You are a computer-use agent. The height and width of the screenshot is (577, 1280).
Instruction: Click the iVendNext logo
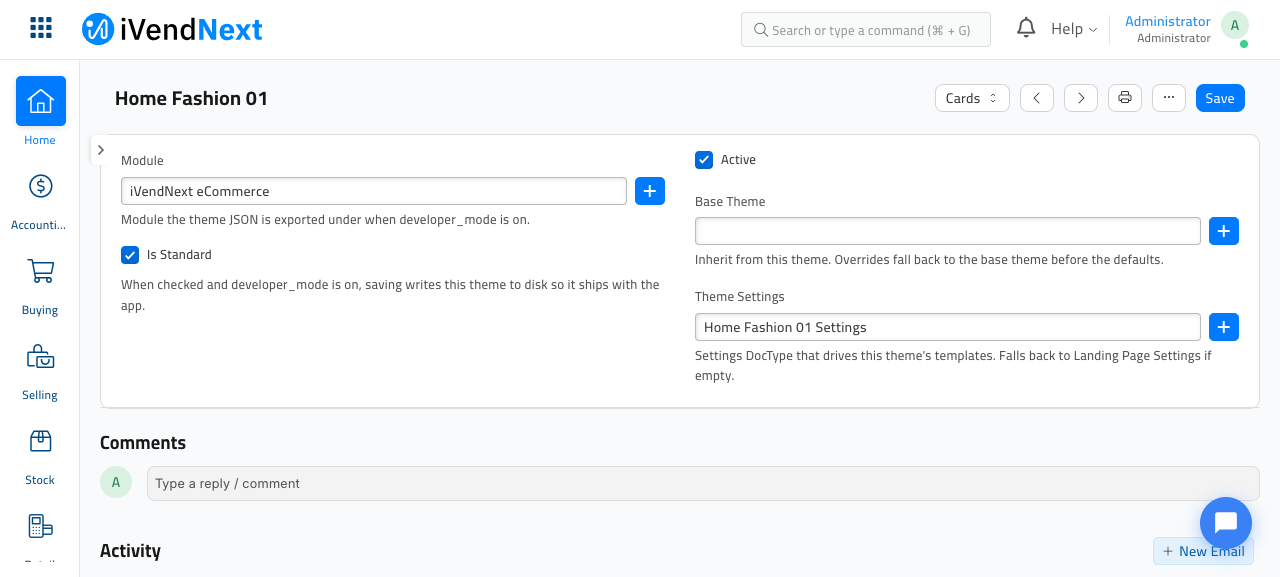(172, 29)
